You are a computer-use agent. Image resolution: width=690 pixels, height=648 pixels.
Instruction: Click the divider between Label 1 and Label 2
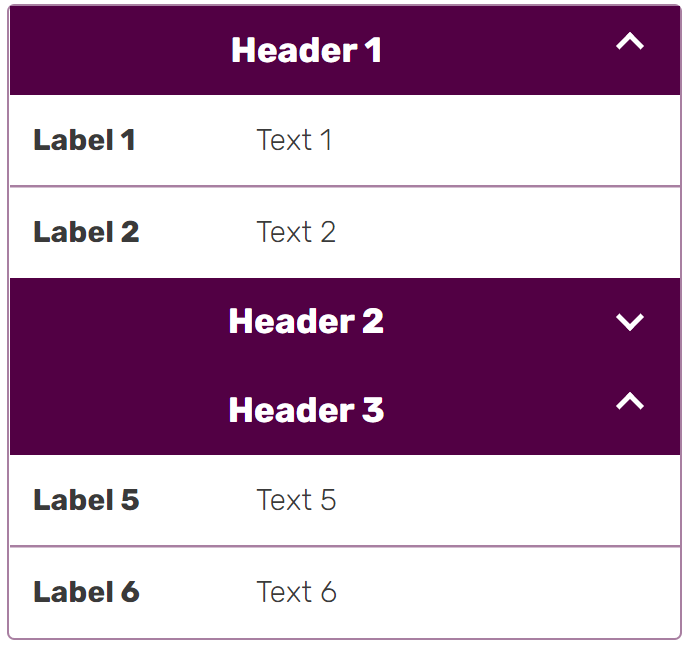coord(345,186)
